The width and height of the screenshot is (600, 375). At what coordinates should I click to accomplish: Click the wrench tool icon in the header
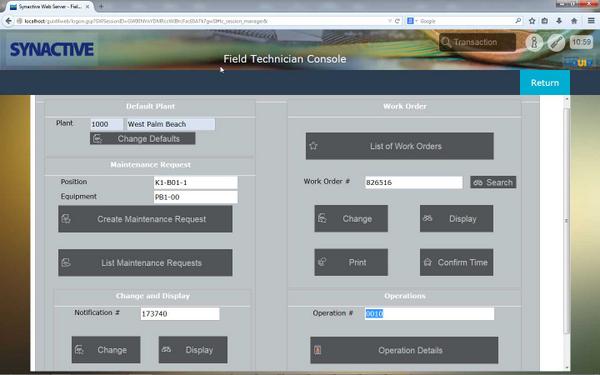(x=556, y=42)
